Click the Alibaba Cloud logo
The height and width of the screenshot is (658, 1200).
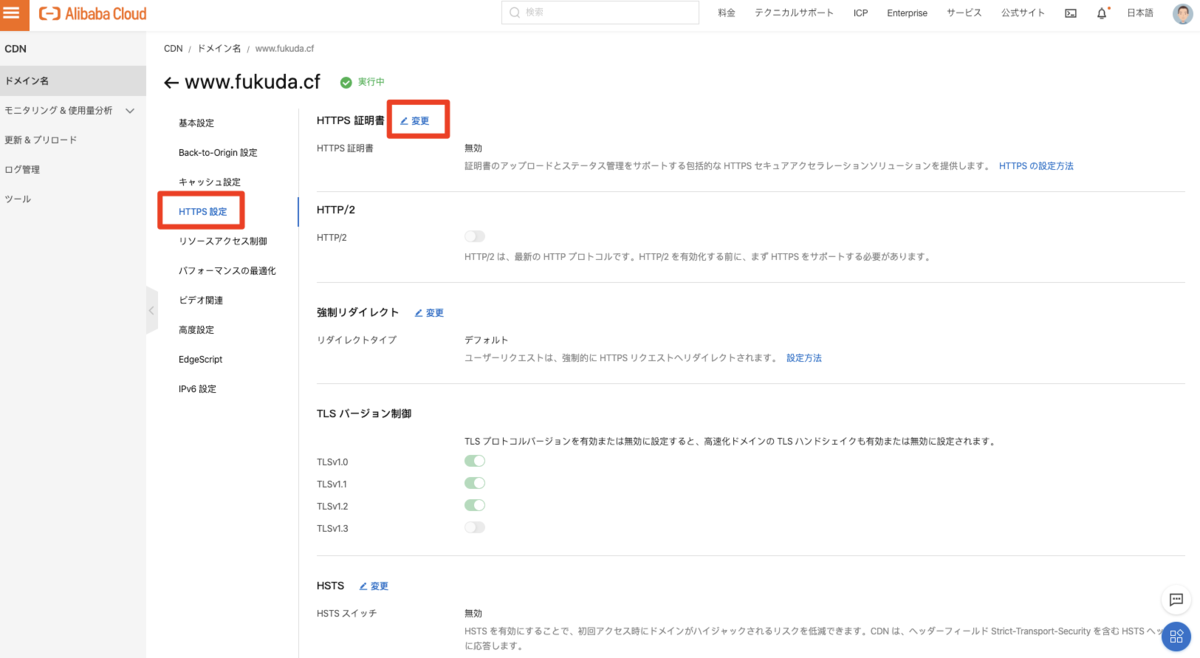(93, 14)
